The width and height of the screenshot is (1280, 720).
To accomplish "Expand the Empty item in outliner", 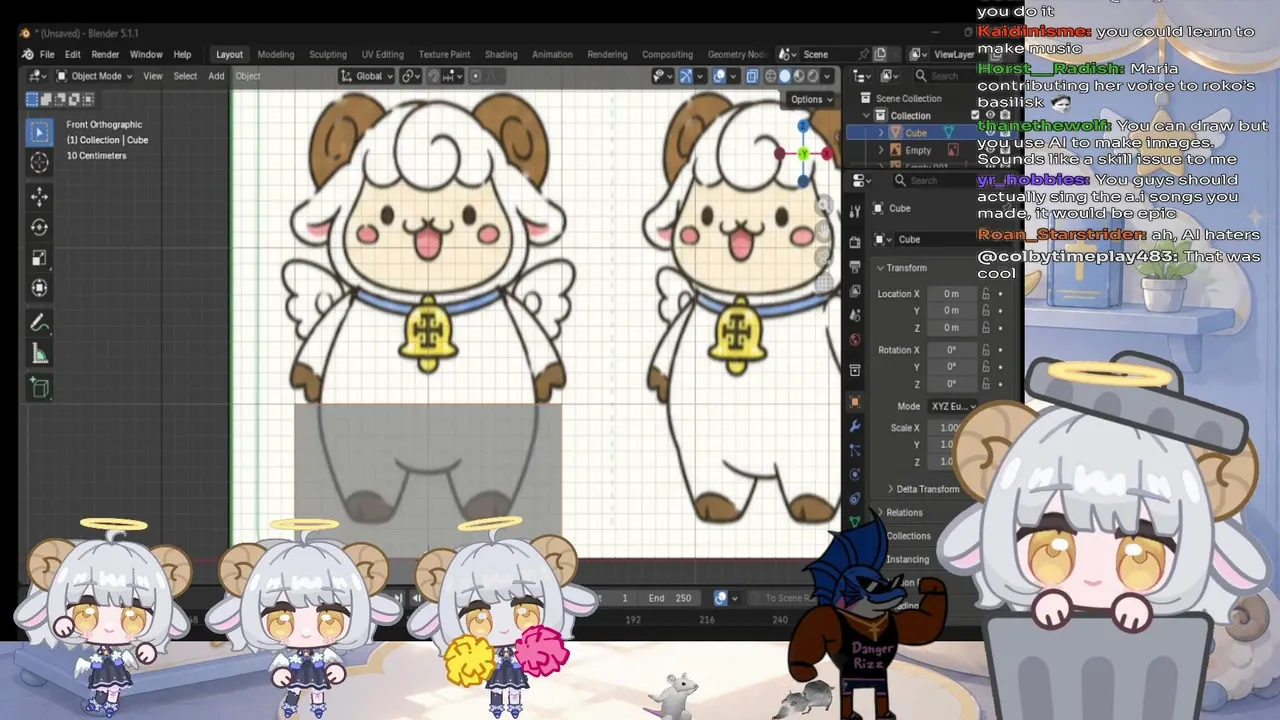I will coord(881,150).
